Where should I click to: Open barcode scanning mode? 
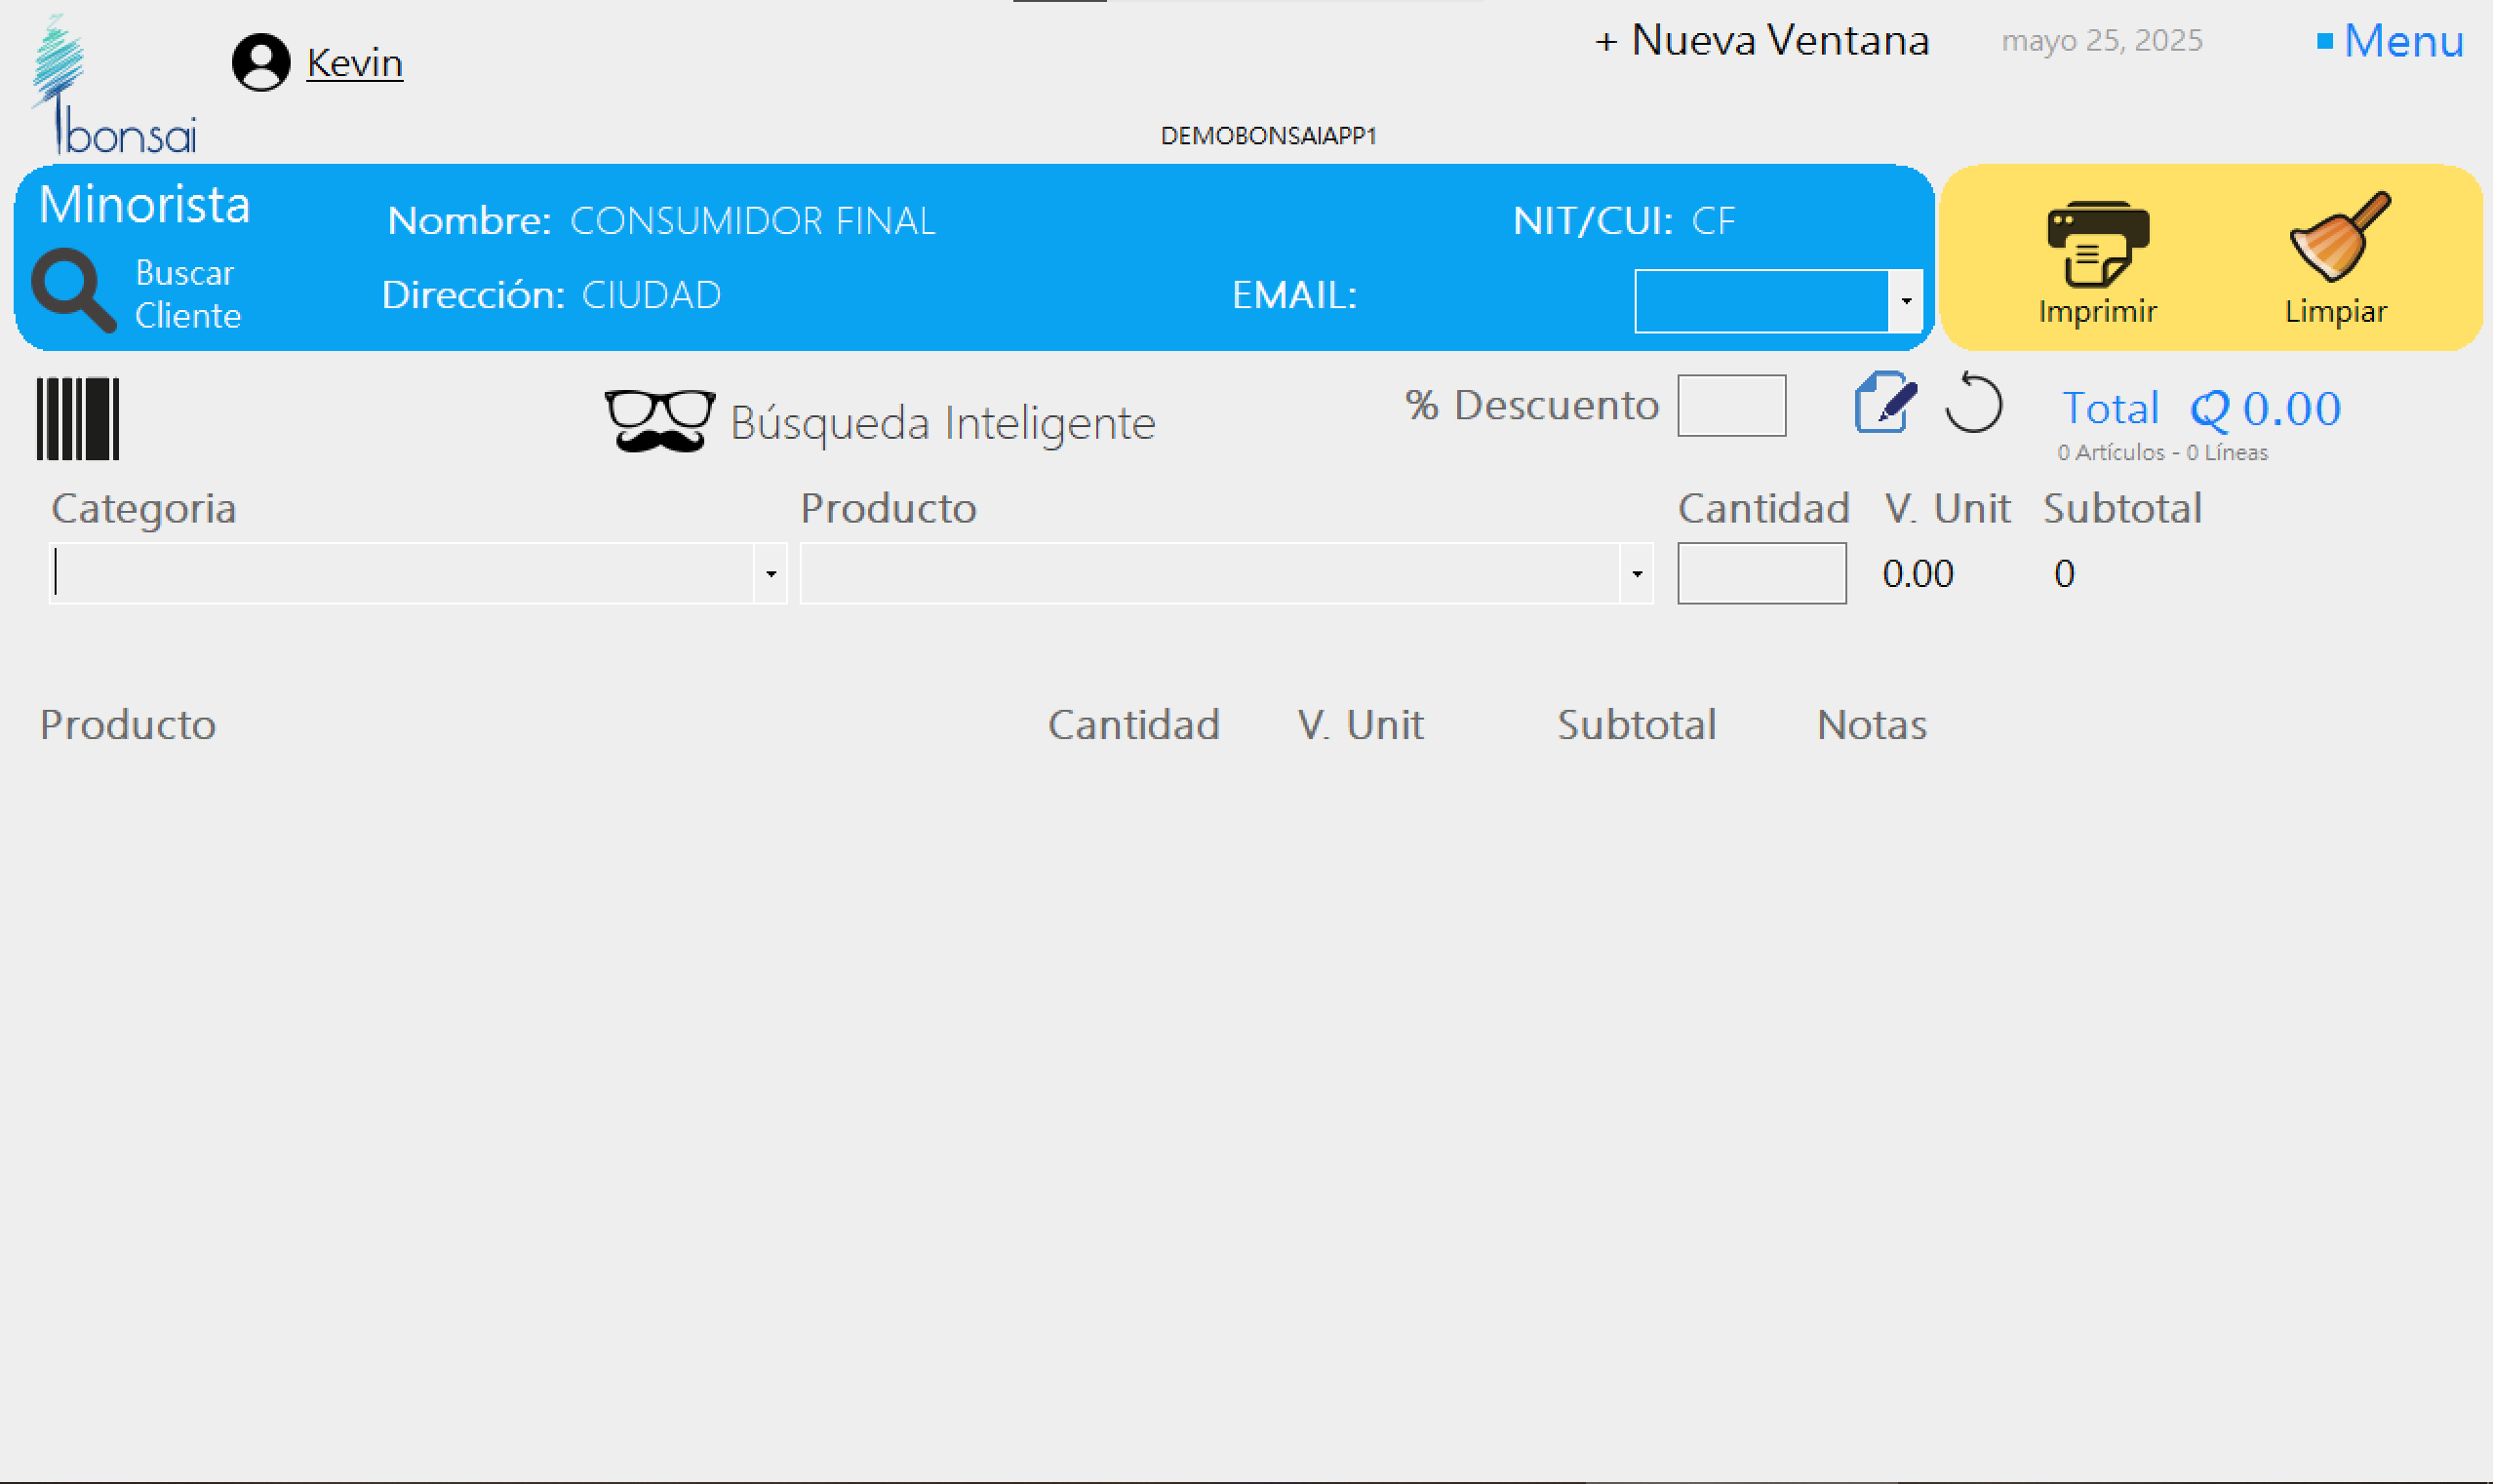click(x=77, y=417)
